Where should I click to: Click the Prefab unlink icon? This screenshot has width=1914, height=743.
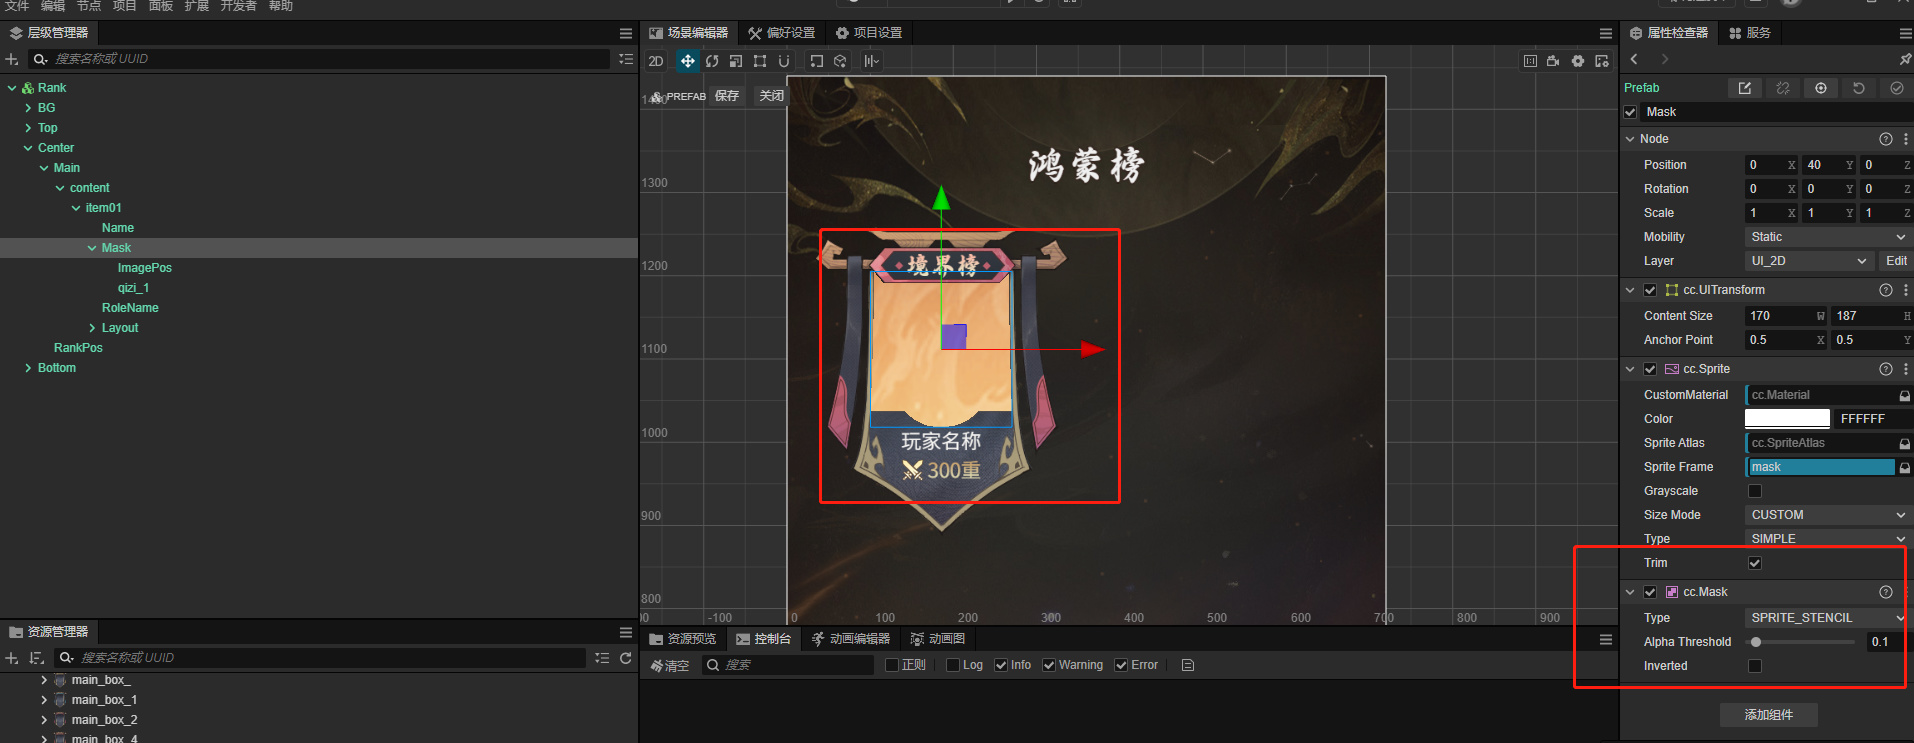[x=1783, y=88]
